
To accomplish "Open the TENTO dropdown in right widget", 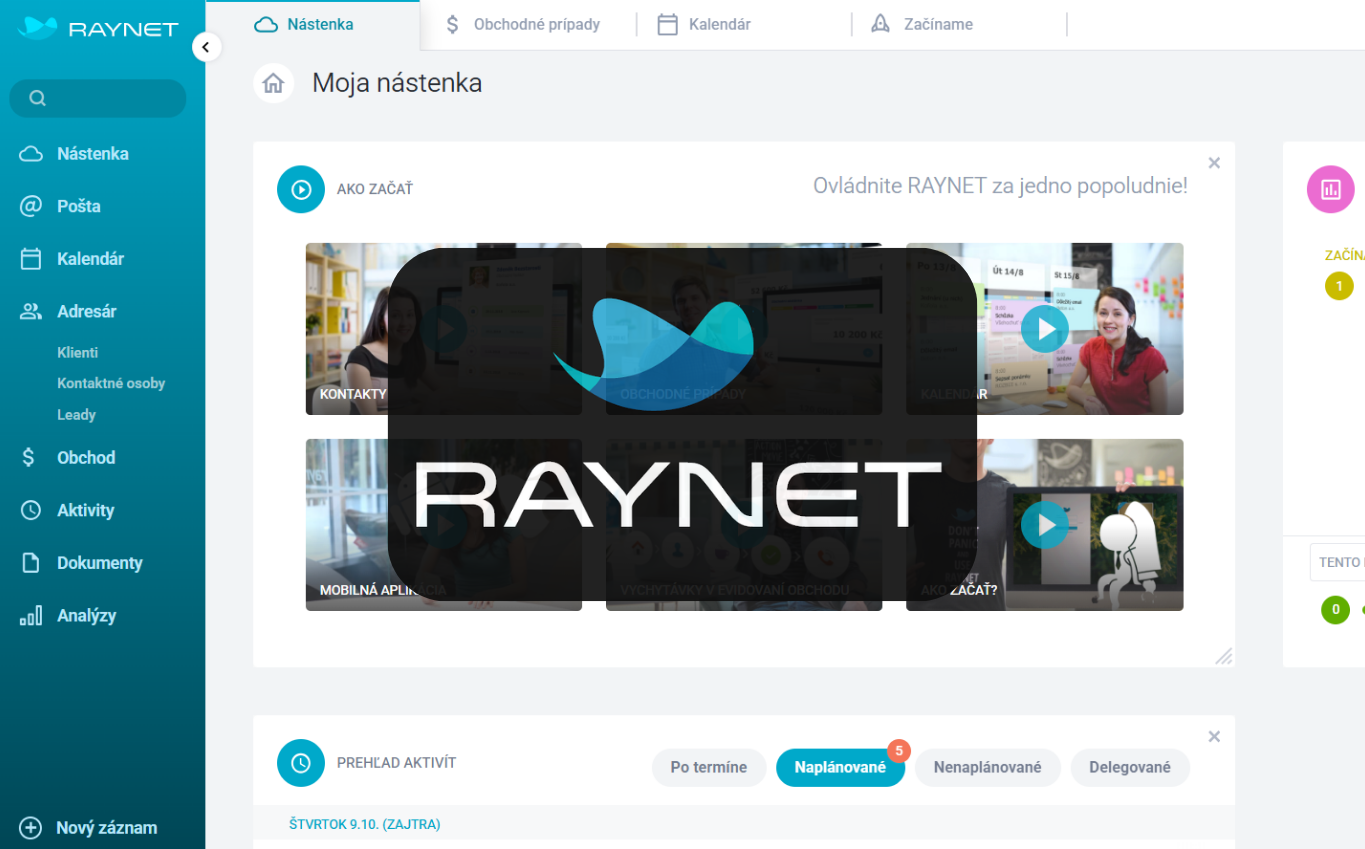I will 1338,562.
